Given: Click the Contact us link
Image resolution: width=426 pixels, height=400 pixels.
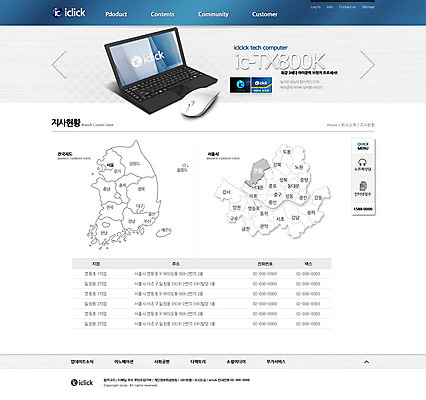Looking at the screenshot, I should tap(347, 7).
